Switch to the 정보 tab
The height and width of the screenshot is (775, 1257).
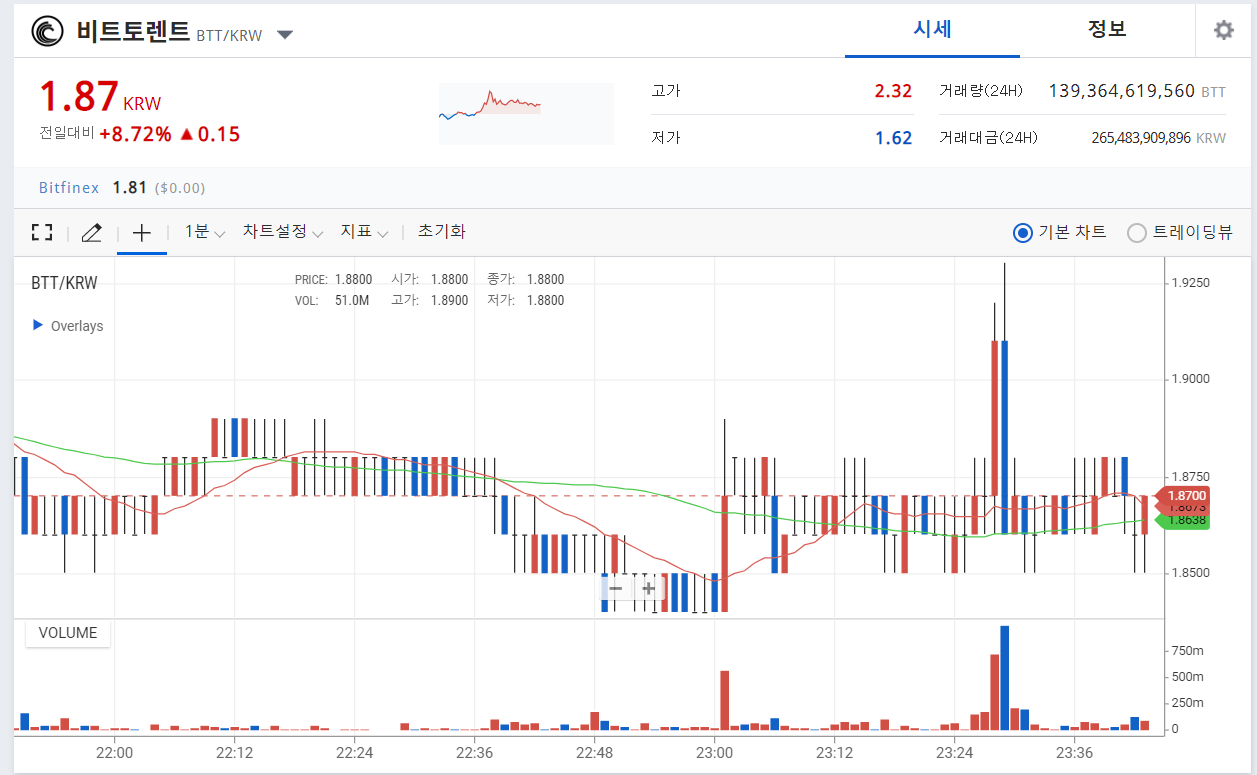pos(1107,29)
